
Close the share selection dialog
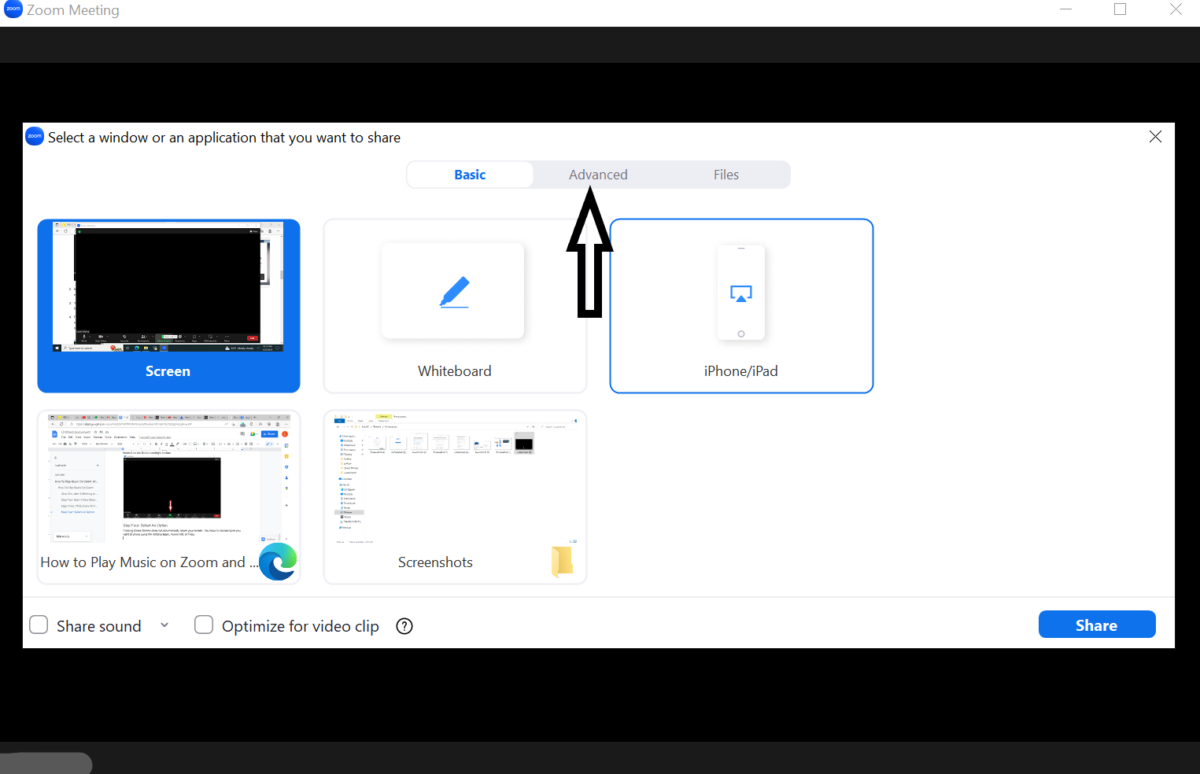click(x=1155, y=137)
